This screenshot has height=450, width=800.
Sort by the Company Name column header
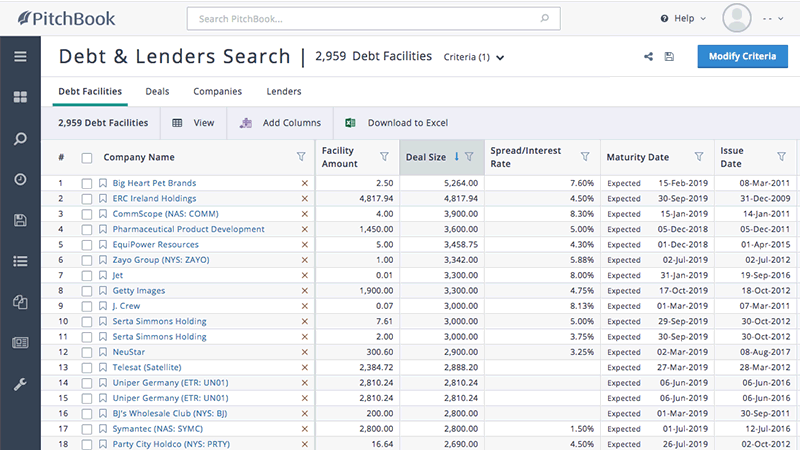pos(139,157)
